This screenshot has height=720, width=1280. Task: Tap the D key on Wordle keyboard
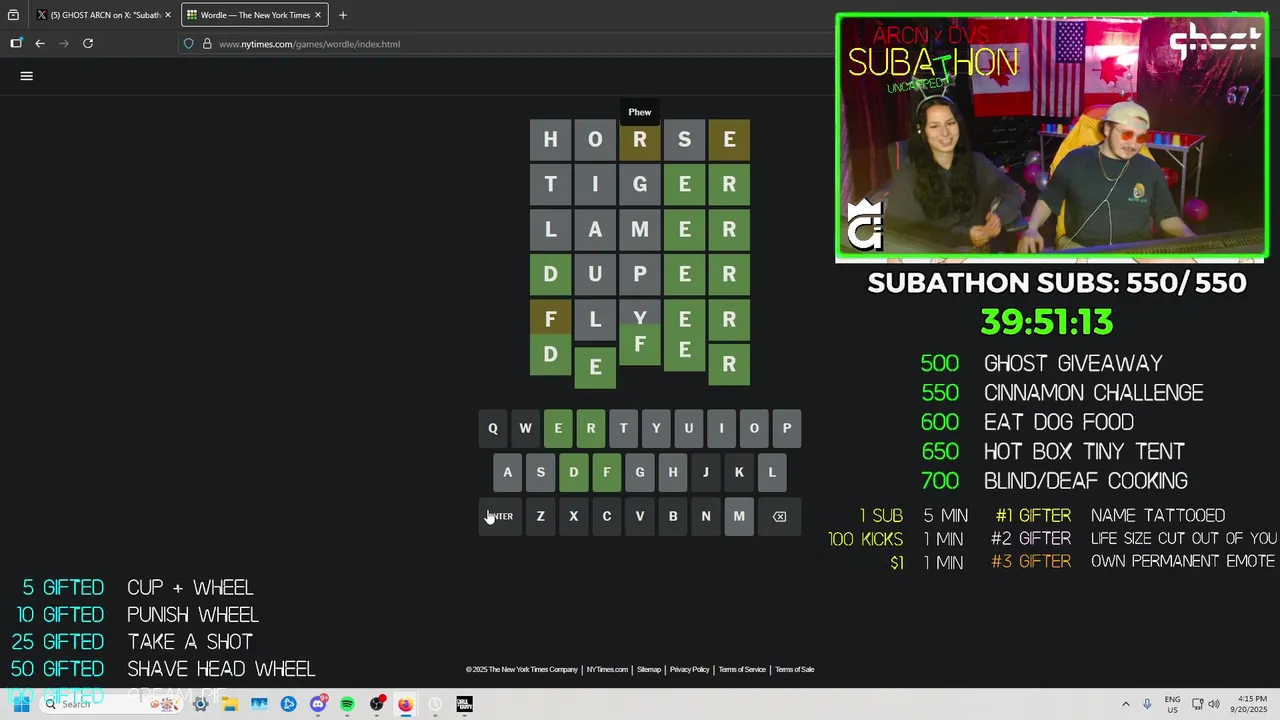point(574,472)
